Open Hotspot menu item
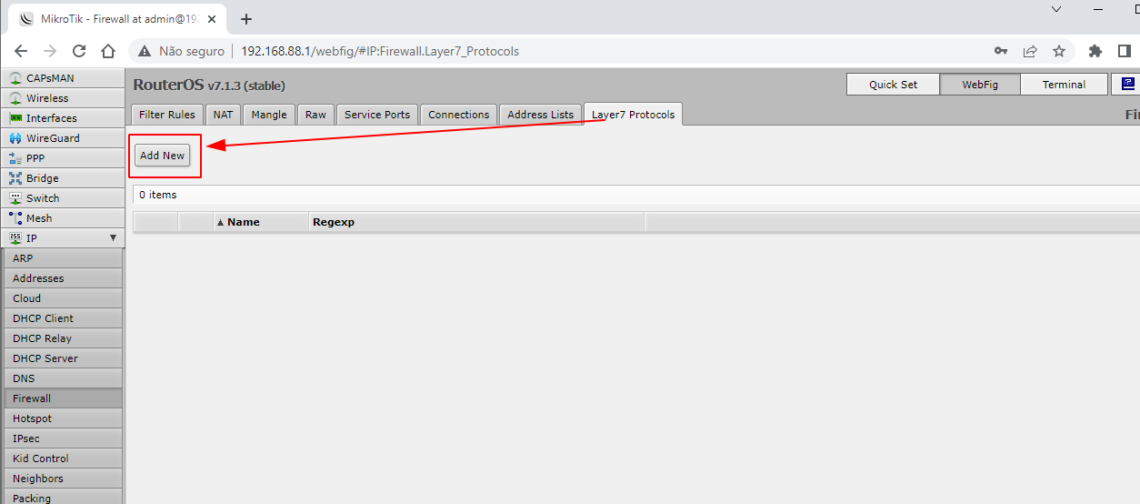1140x504 pixels. pyautogui.click(x=63, y=418)
